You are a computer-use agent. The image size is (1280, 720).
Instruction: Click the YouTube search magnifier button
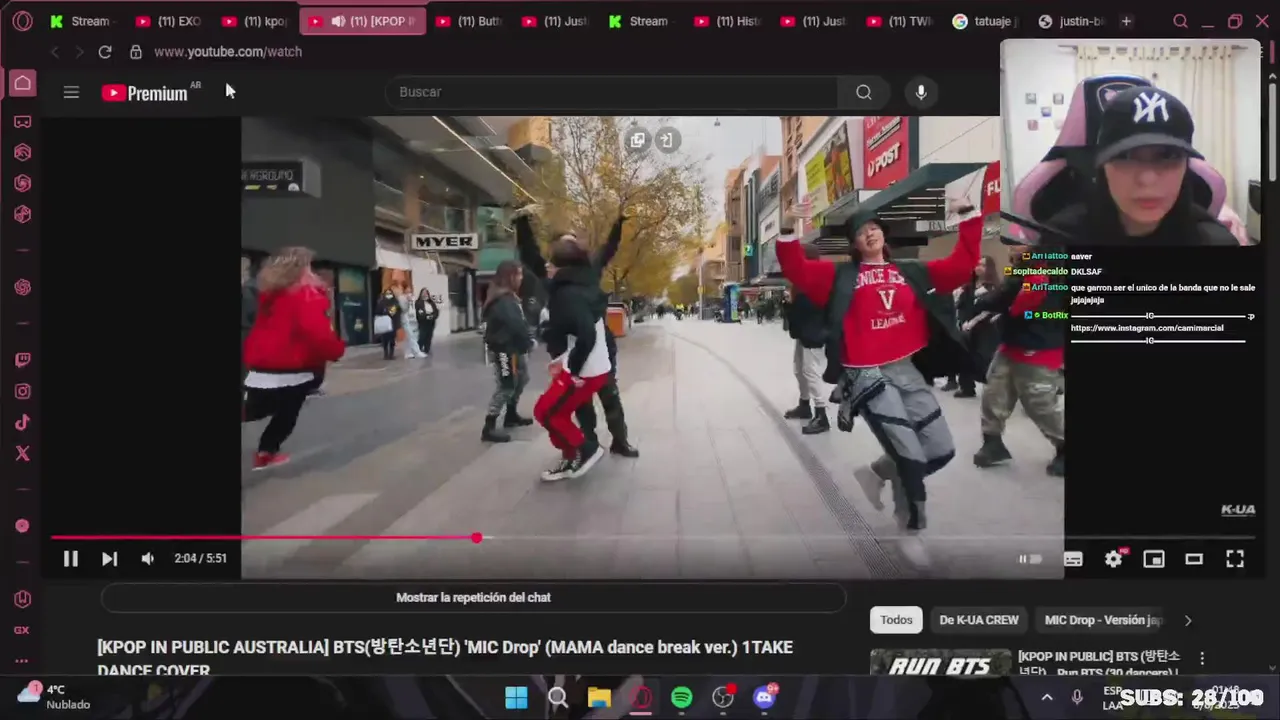click(864, 92)
